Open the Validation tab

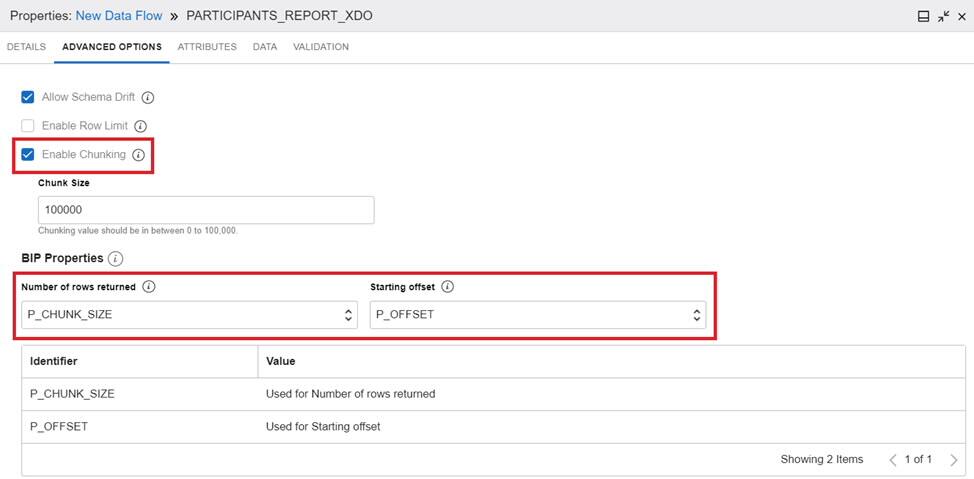tap(321, 47)
